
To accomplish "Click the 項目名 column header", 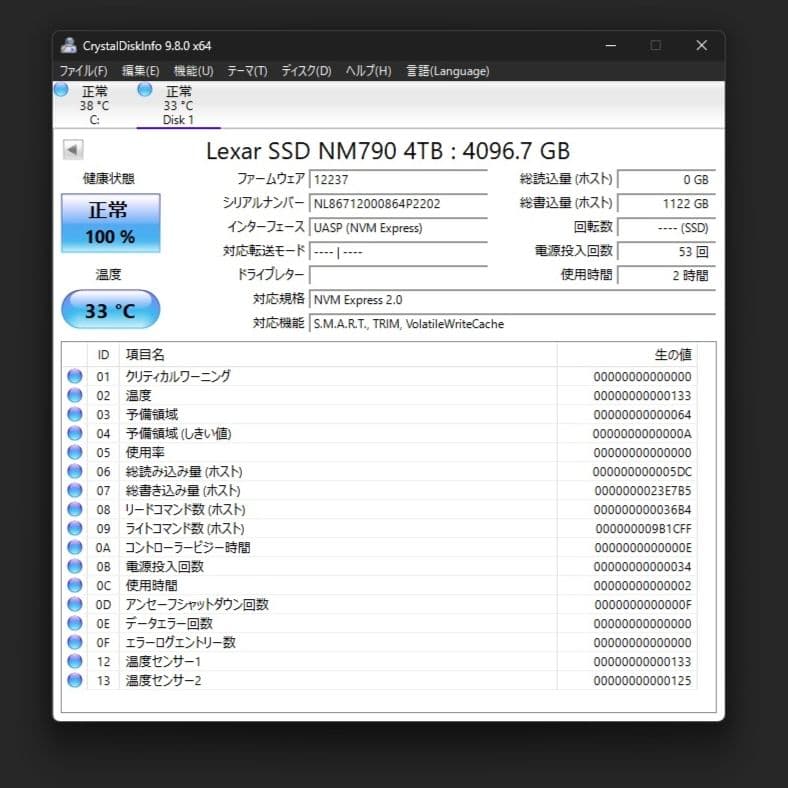I will click(x=338, y=355).
